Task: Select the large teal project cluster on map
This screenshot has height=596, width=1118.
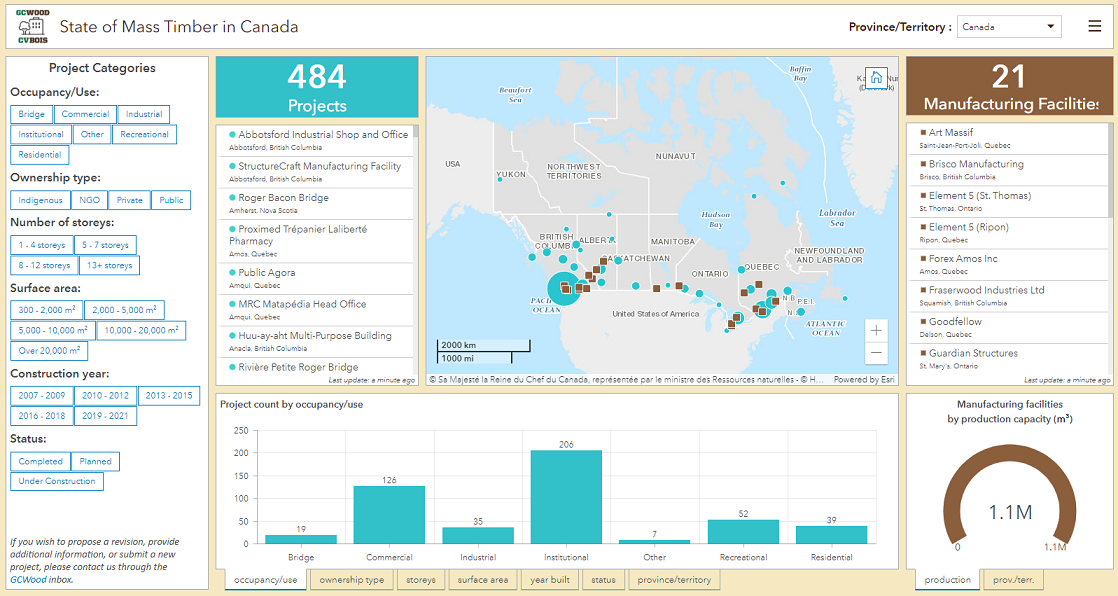Action: coord(564,288)
